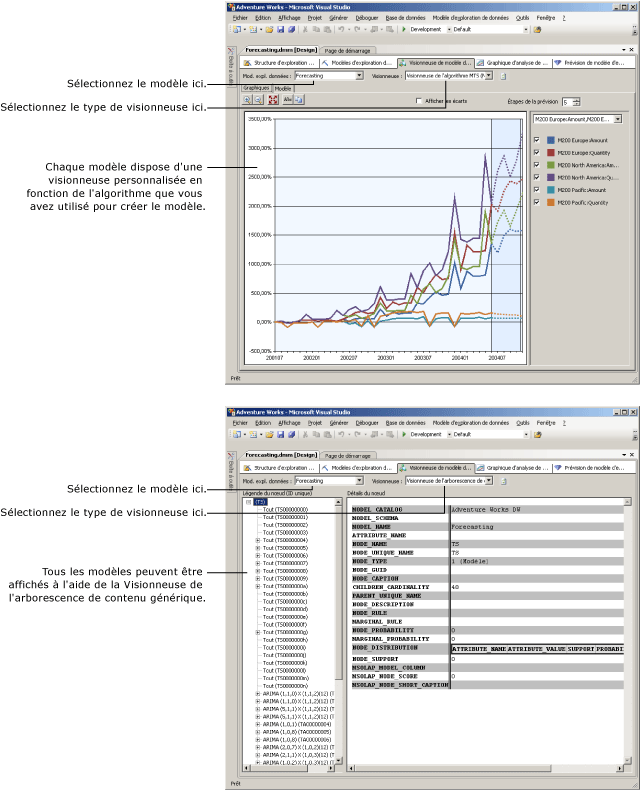The height and width of the screenshot is (790, 641).
Task: Open Forecasting model dropdown in lower window
Action: pyautogui.click(x=359, y=481)
